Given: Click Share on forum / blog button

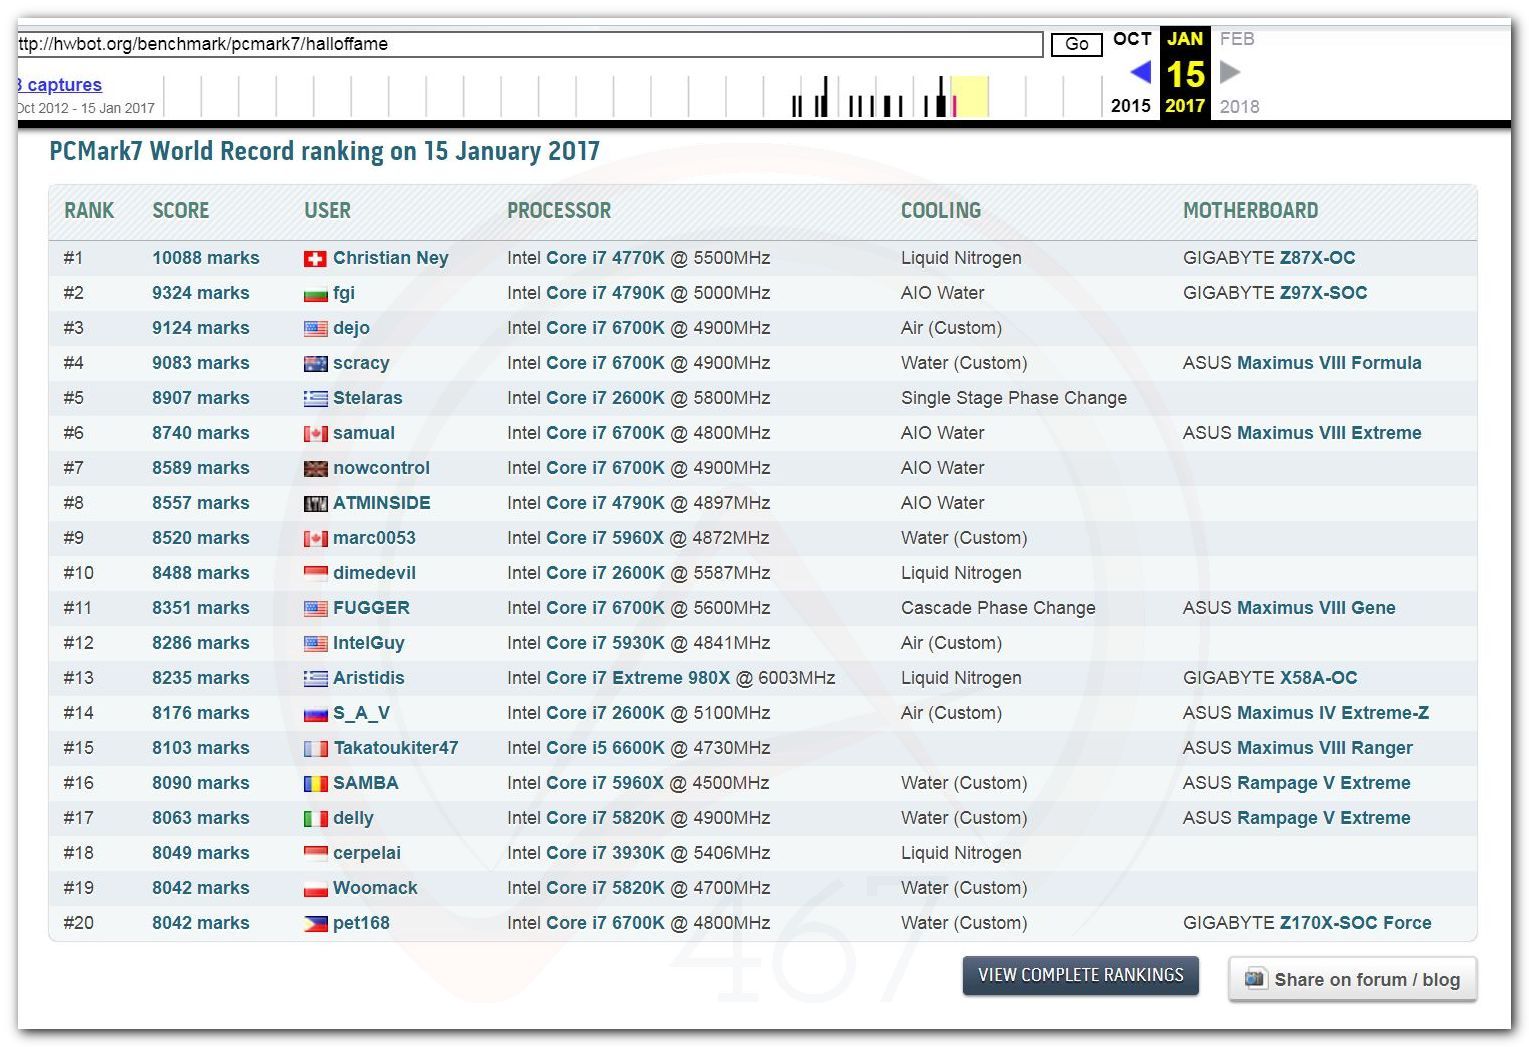Looking at the screenshot, I should 1352,980.
